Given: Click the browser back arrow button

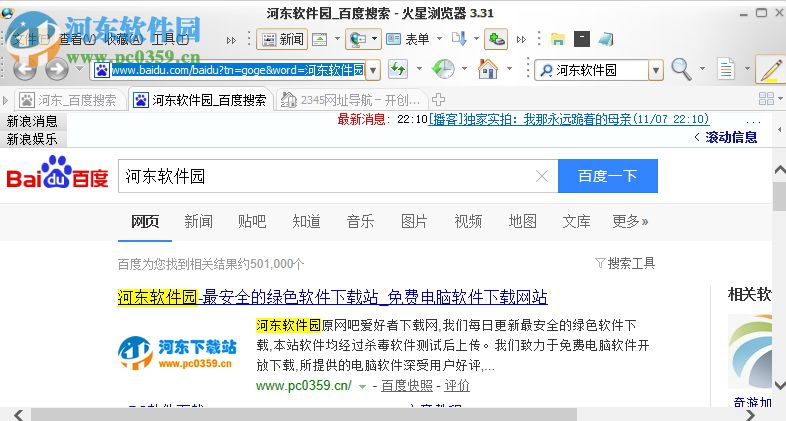Looking at the screenshot, I should pyautogui.click(x=25, y=69).
